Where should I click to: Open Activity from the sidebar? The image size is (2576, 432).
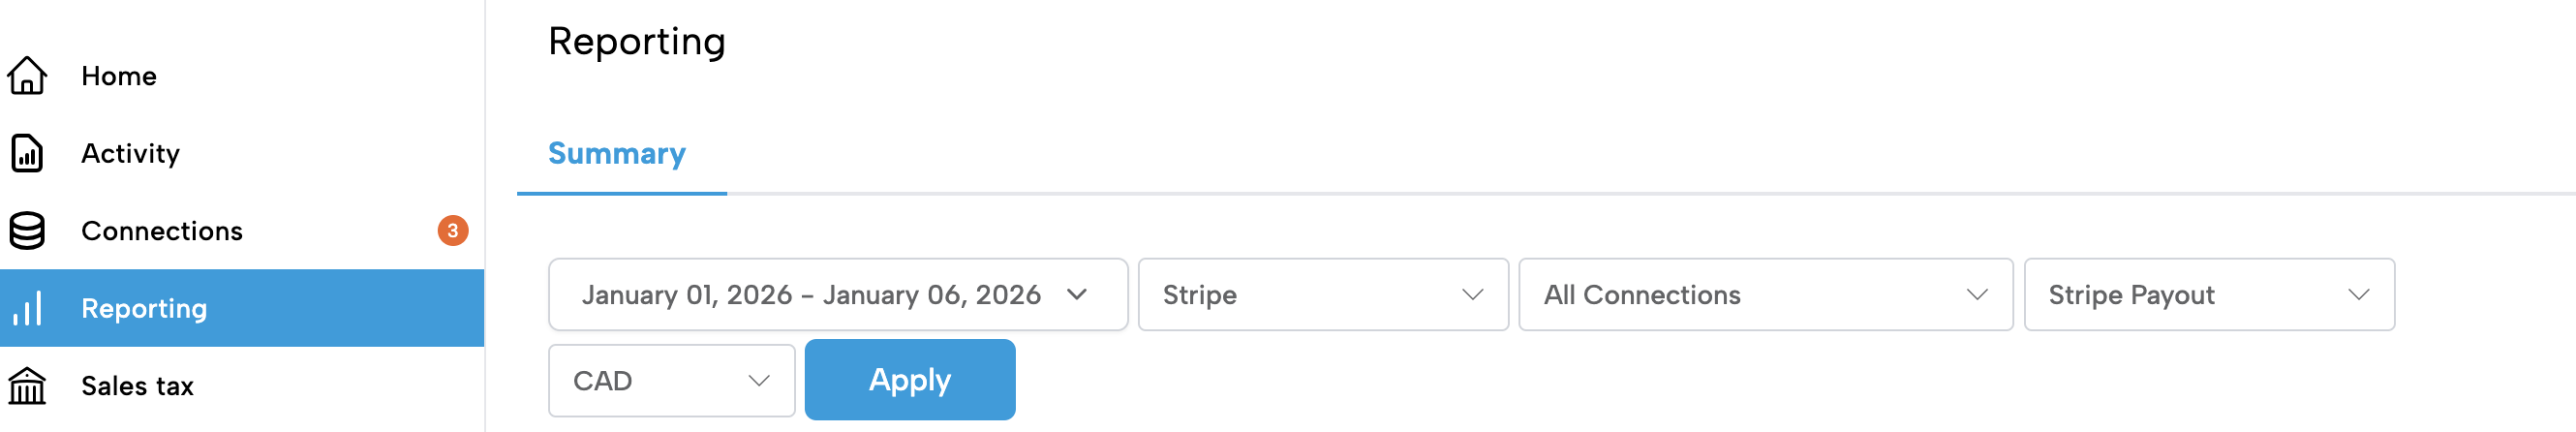tap(131, 153)
